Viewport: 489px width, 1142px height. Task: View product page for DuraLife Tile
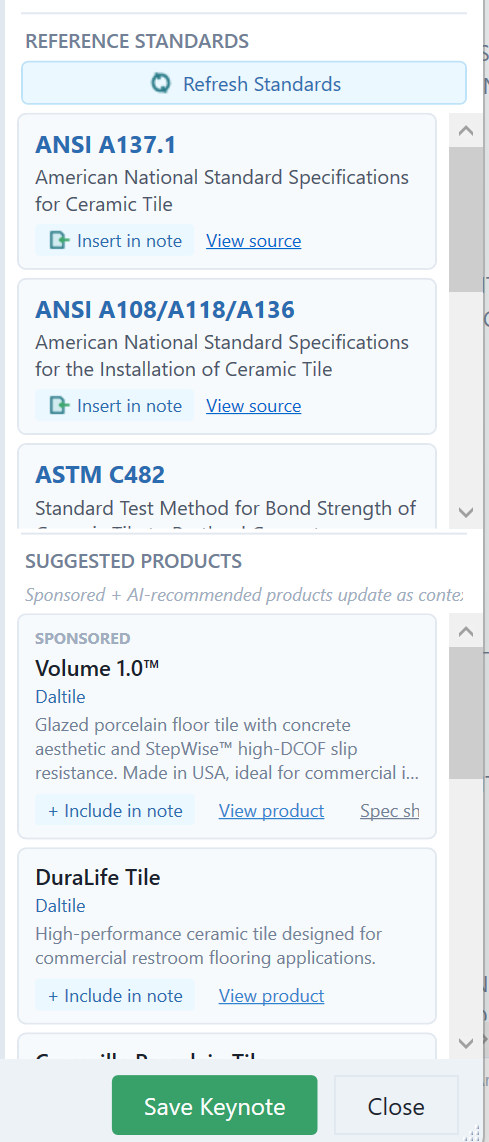click(x=271, y=996)
